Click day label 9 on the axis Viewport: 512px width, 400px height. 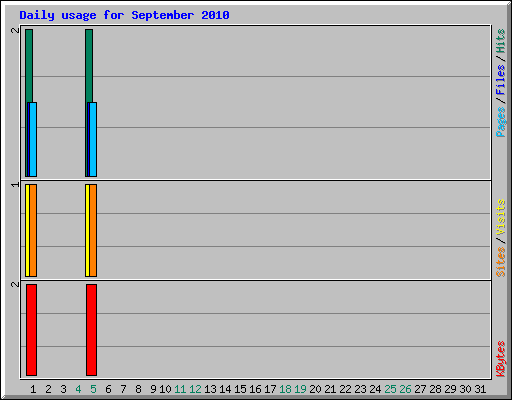pos(153,389)
